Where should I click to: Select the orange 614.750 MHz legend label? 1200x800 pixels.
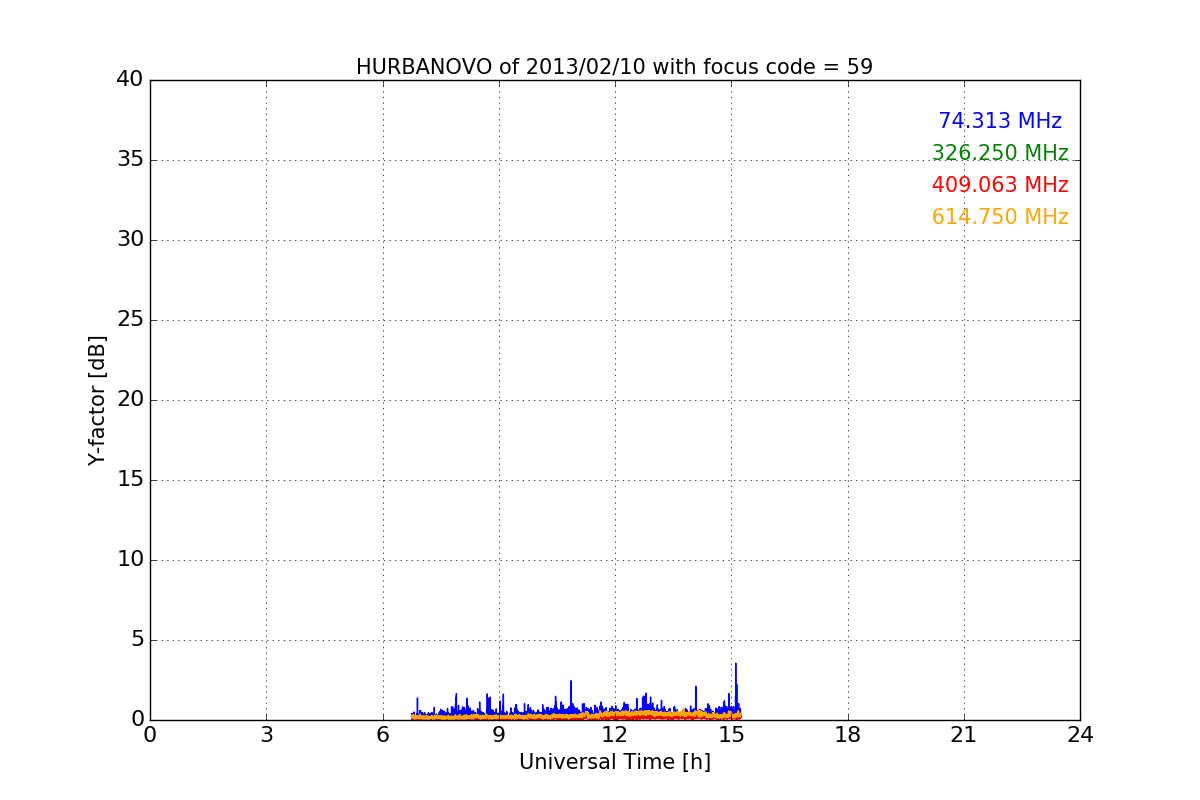click(x=1000, y=217)
